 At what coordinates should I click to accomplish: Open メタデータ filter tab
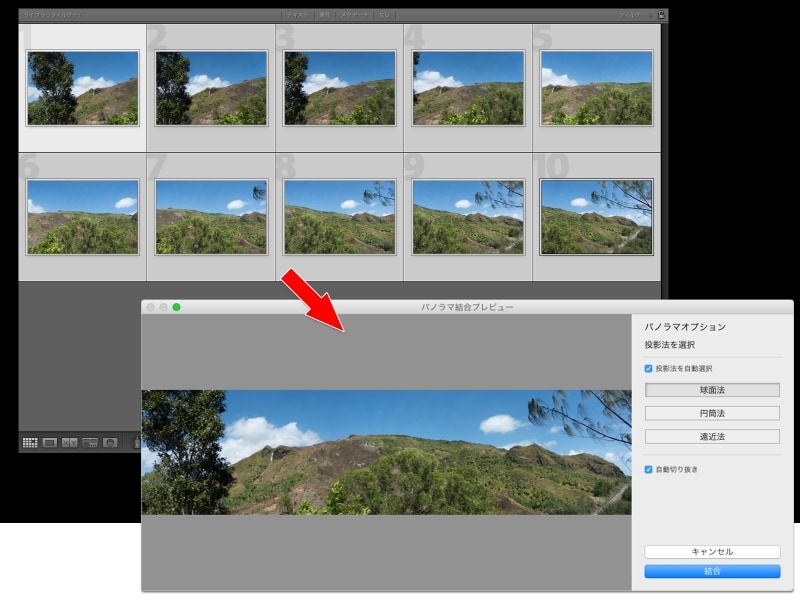[355, 15]
